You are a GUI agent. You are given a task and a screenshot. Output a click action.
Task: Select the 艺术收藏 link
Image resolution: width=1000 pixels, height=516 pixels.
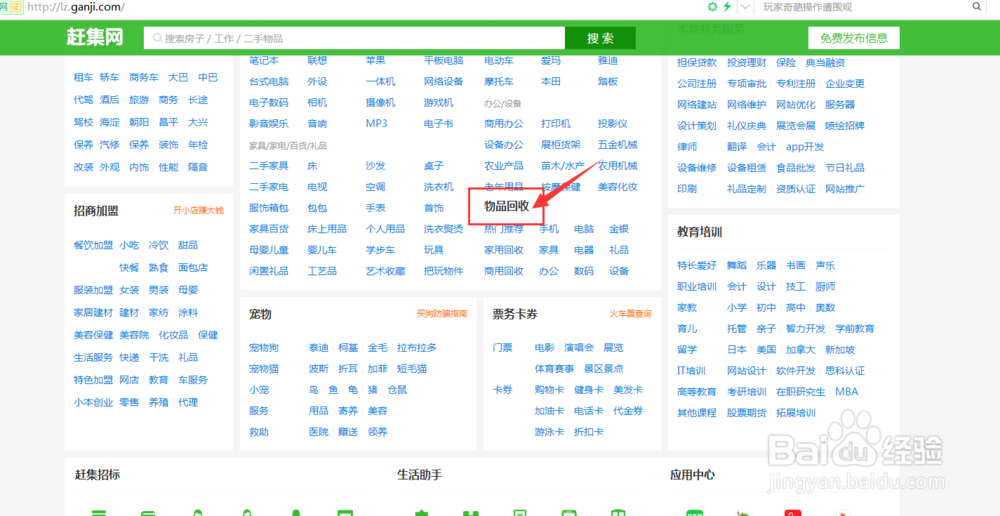pos(386,271)
